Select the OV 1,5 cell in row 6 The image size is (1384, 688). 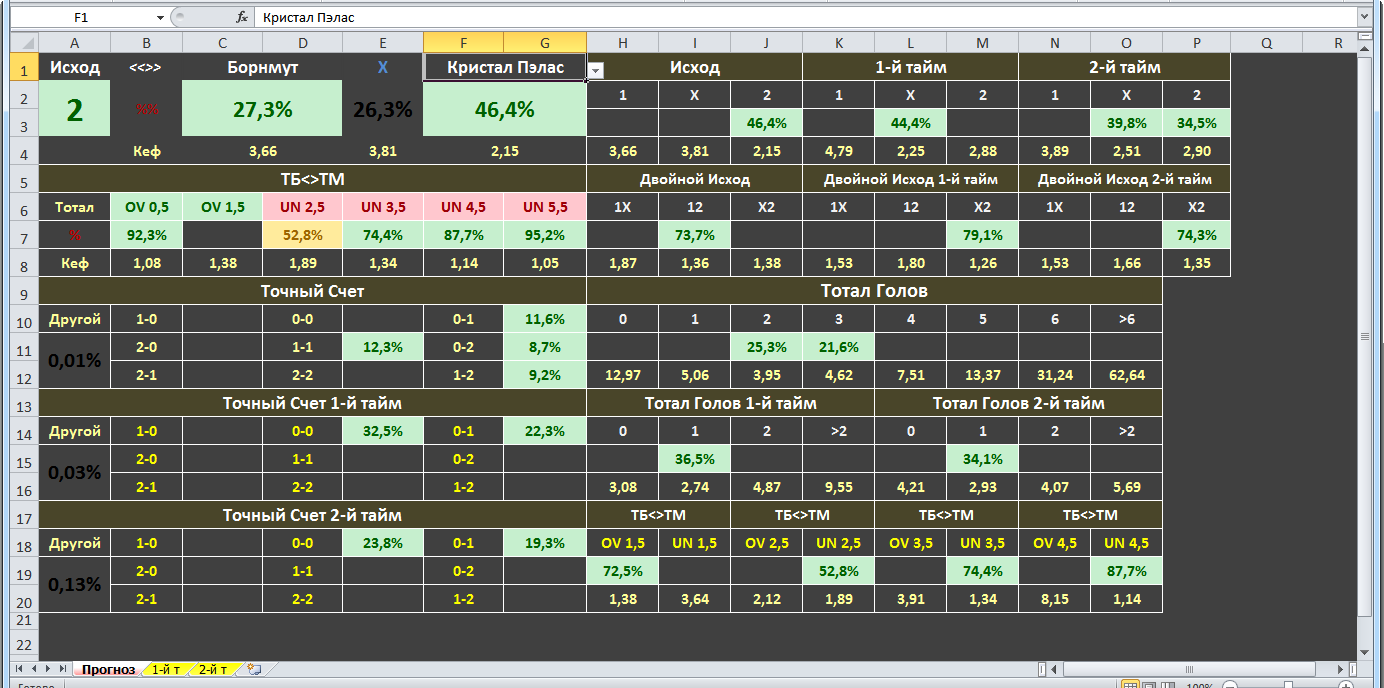click(223, 208)
